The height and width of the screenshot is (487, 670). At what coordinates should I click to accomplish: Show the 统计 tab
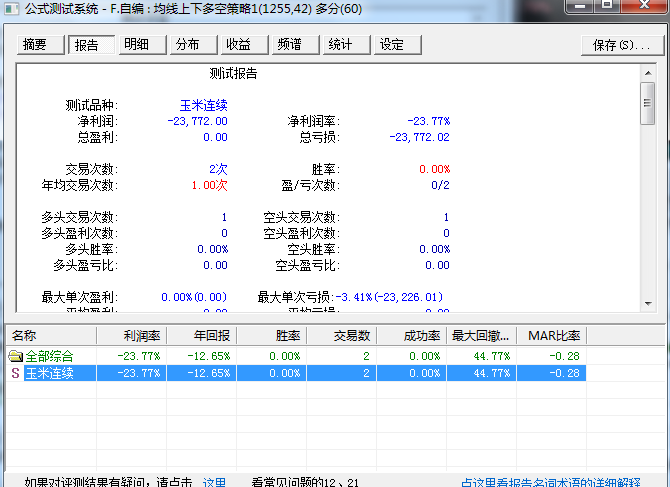pos(341,45)
